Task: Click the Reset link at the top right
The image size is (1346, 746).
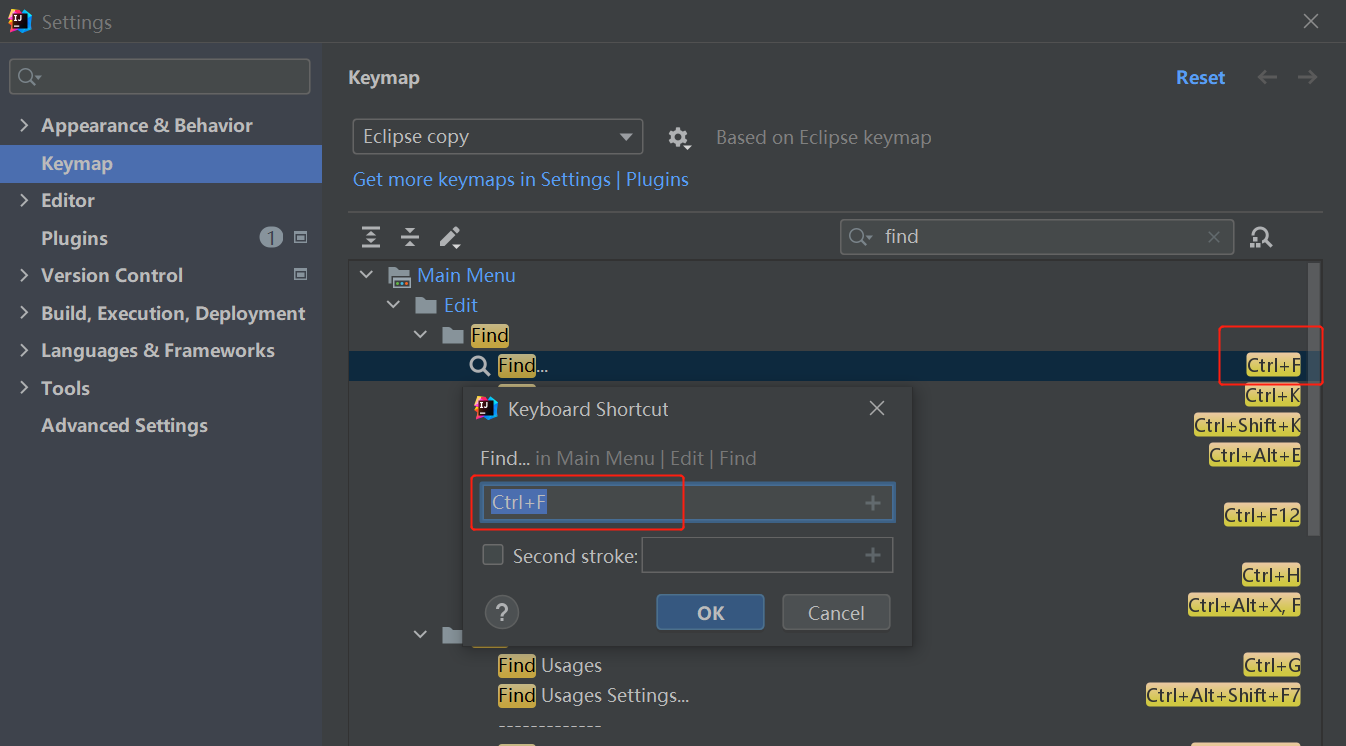Action: point(1200,77)
